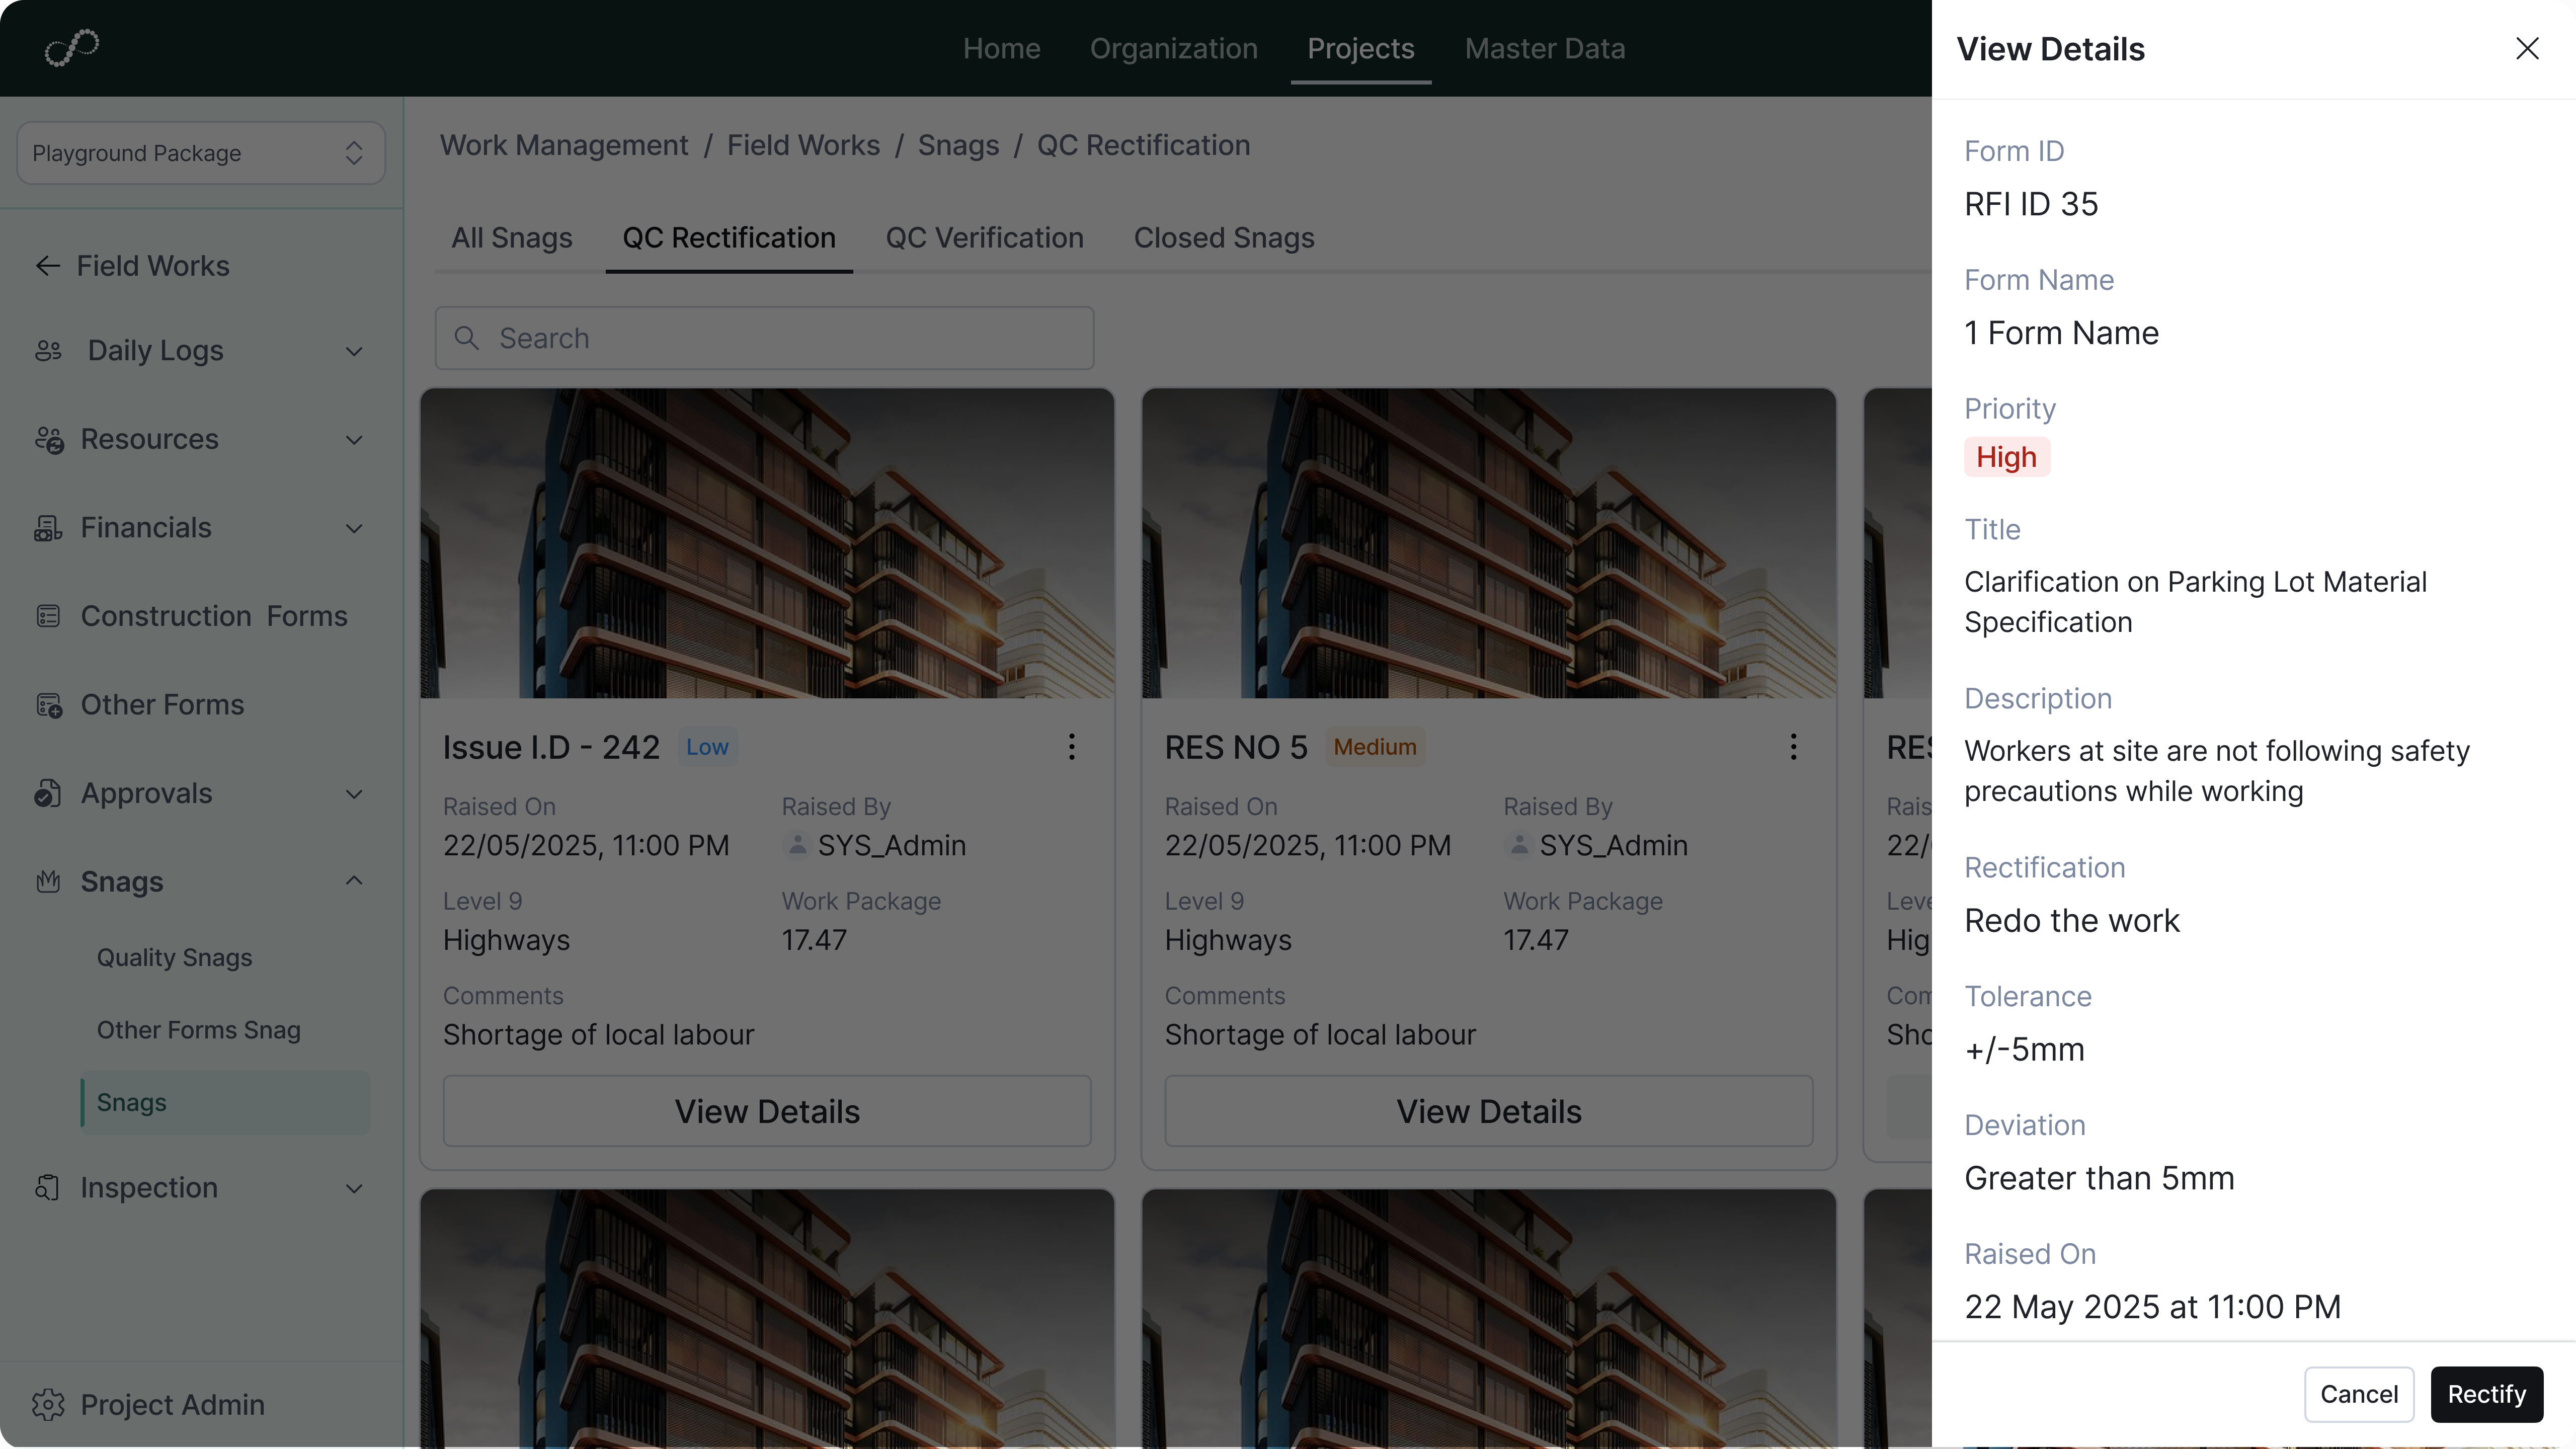Screen dimensions: 2576x1449
Task: Switch to the QC Verification tab
Action: (x=984, y=238)
